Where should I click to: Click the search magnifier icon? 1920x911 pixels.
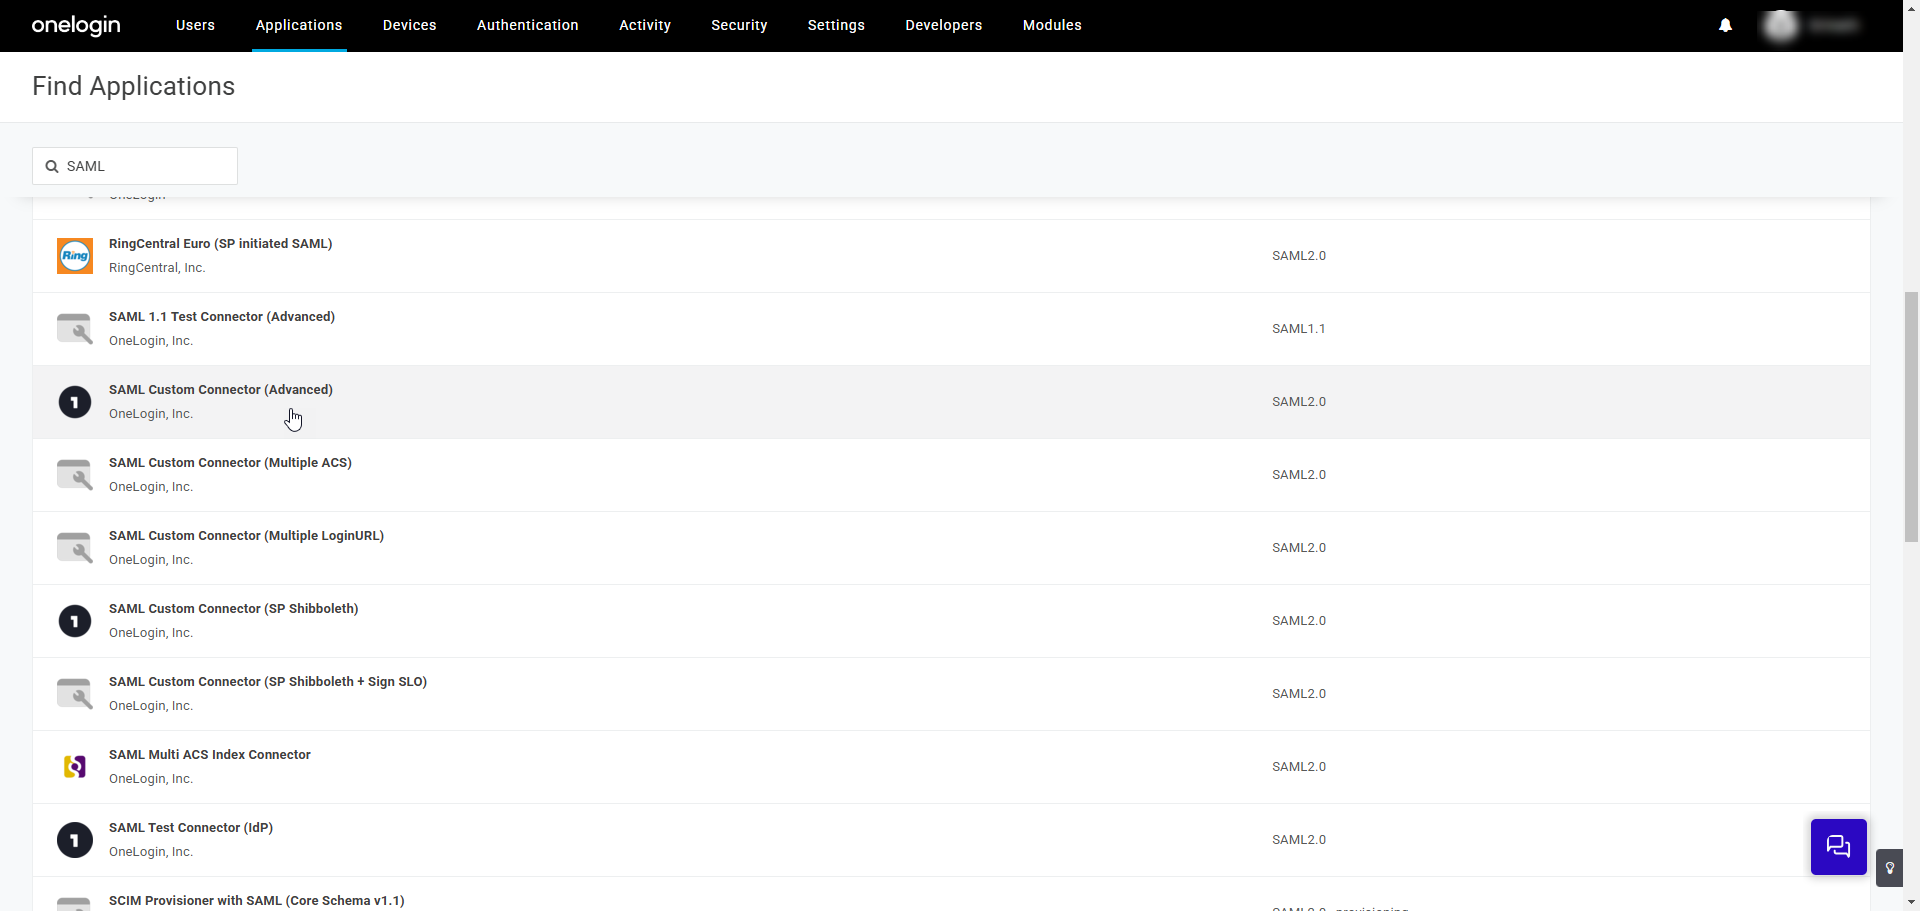pos(52,166)
